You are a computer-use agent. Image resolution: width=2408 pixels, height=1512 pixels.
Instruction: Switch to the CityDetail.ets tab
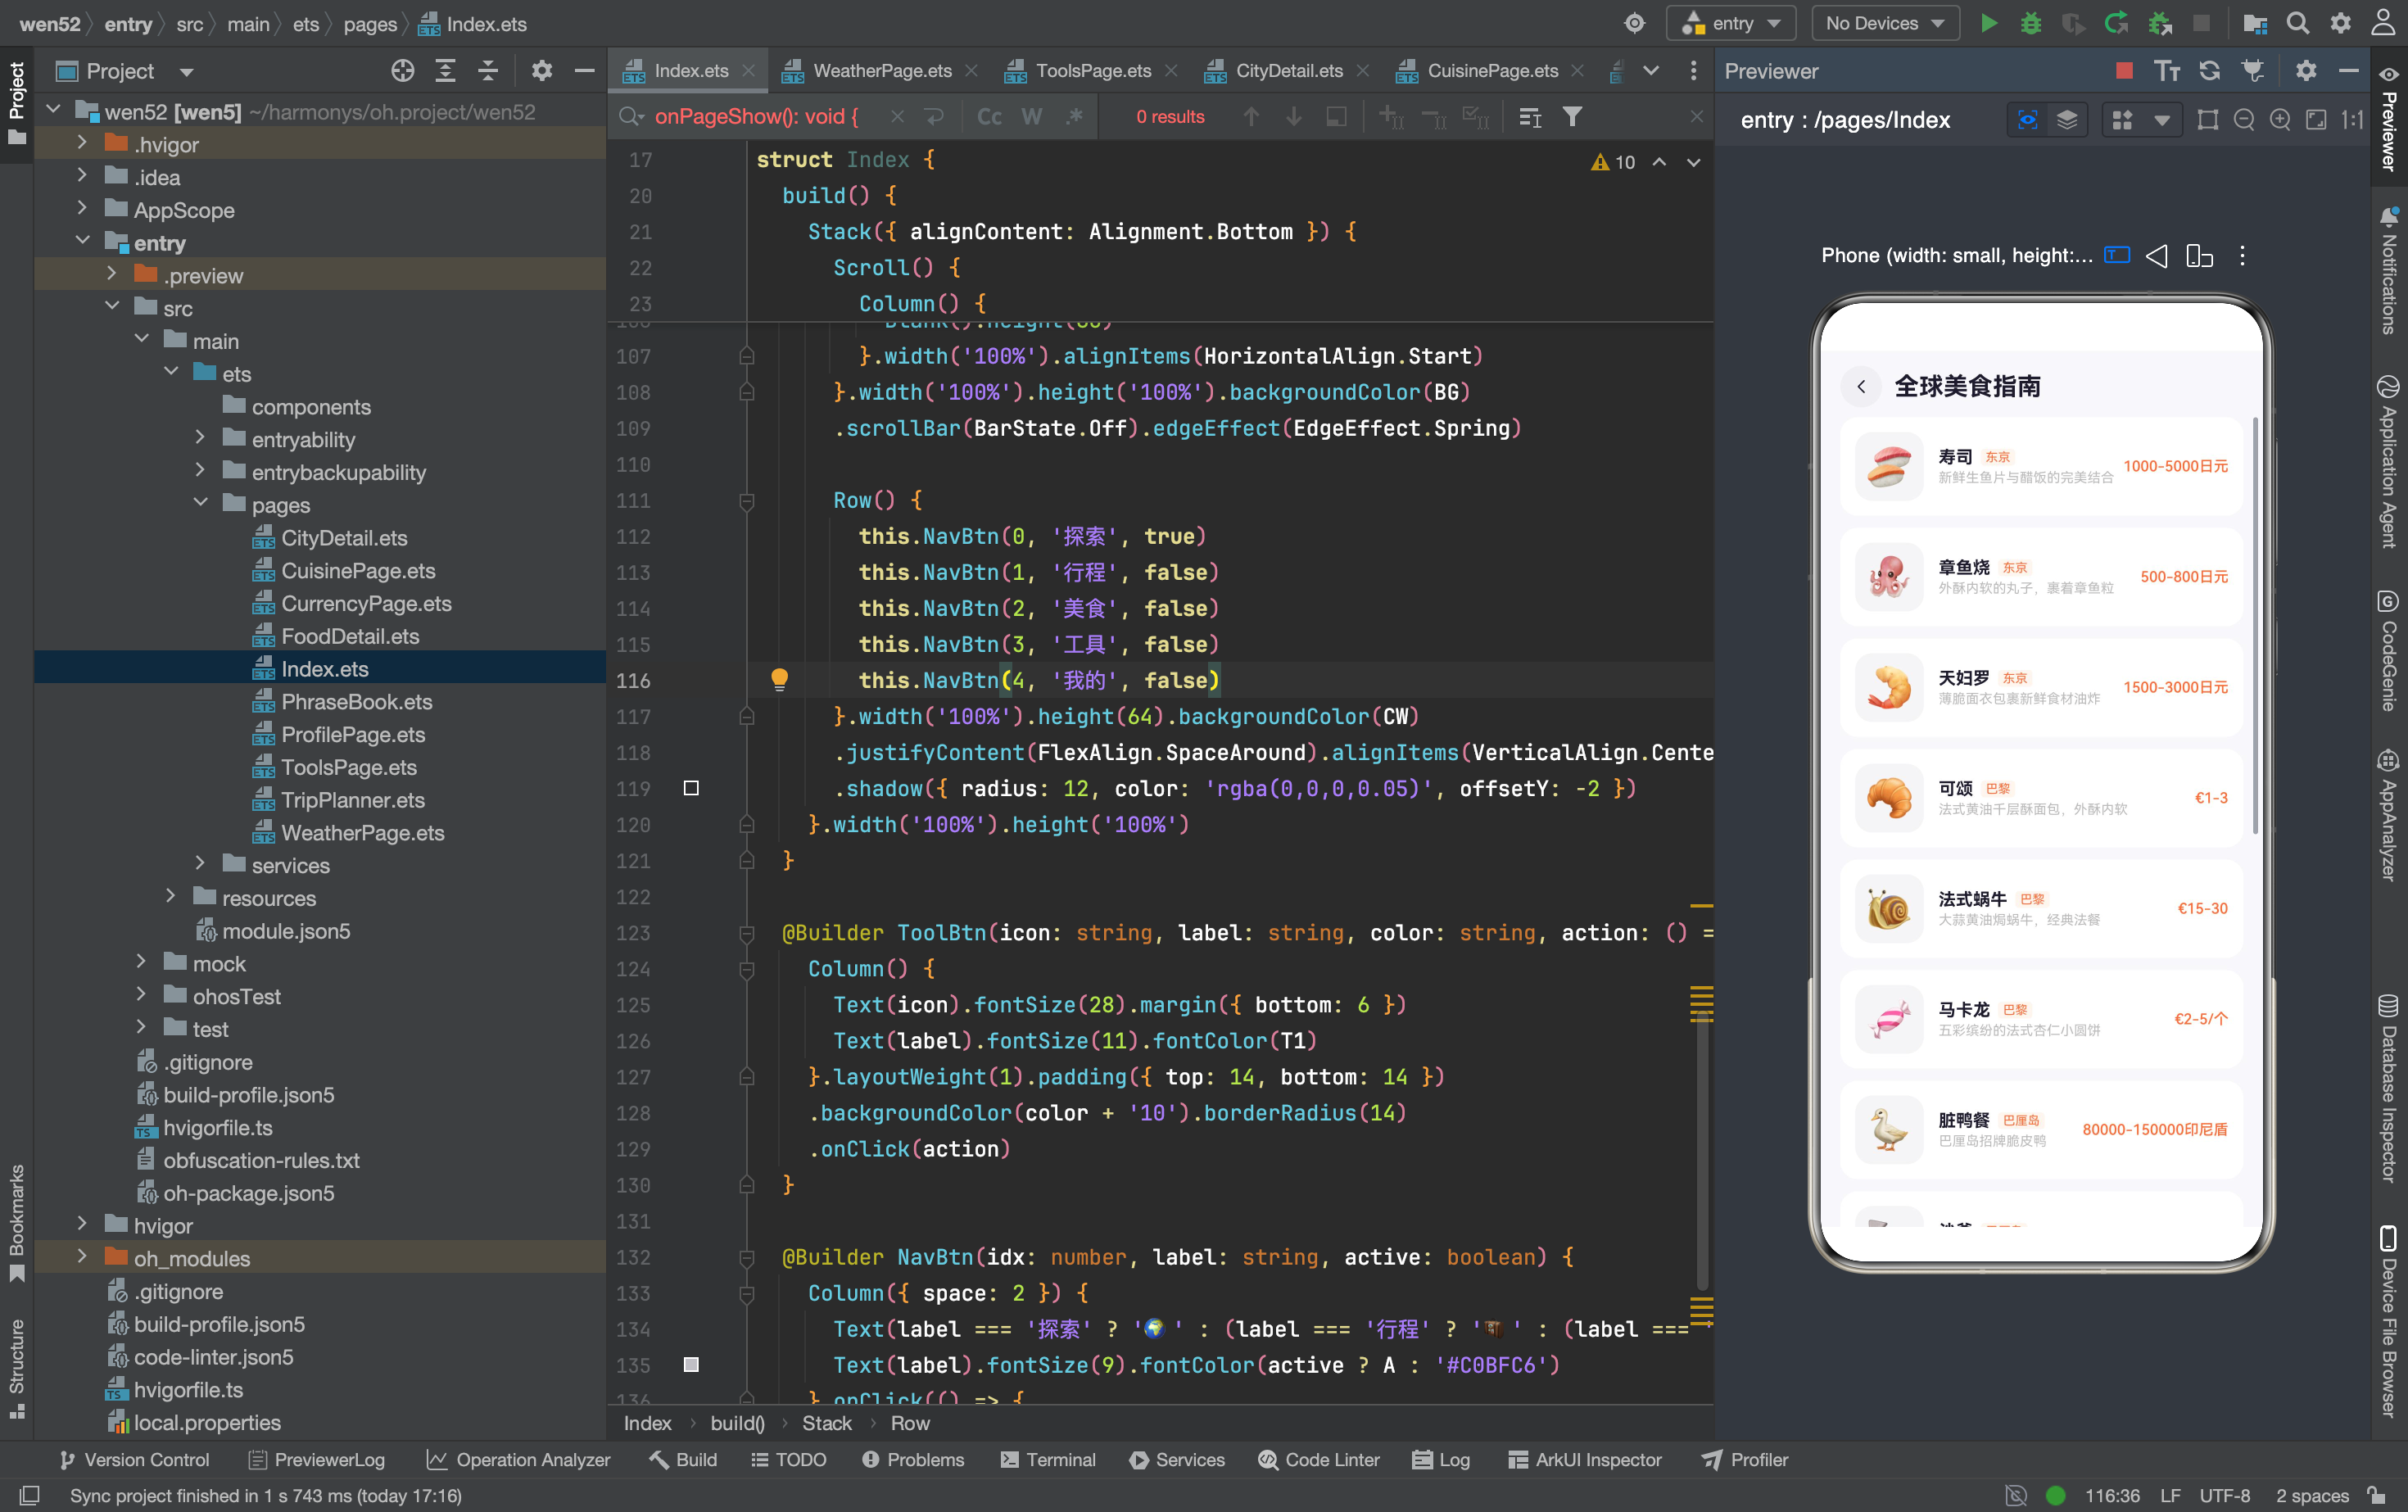click(x=1288, y=70)
